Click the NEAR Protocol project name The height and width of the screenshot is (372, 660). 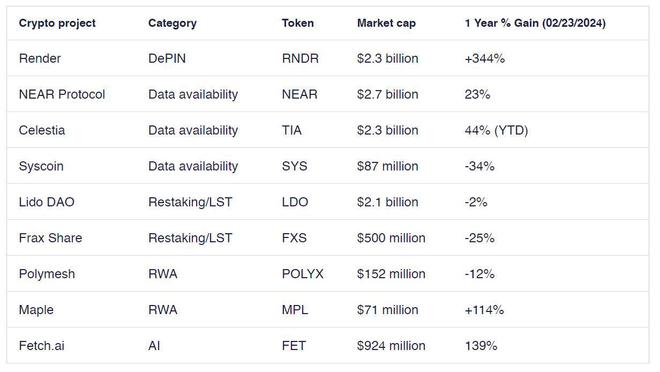coord(62,94)
